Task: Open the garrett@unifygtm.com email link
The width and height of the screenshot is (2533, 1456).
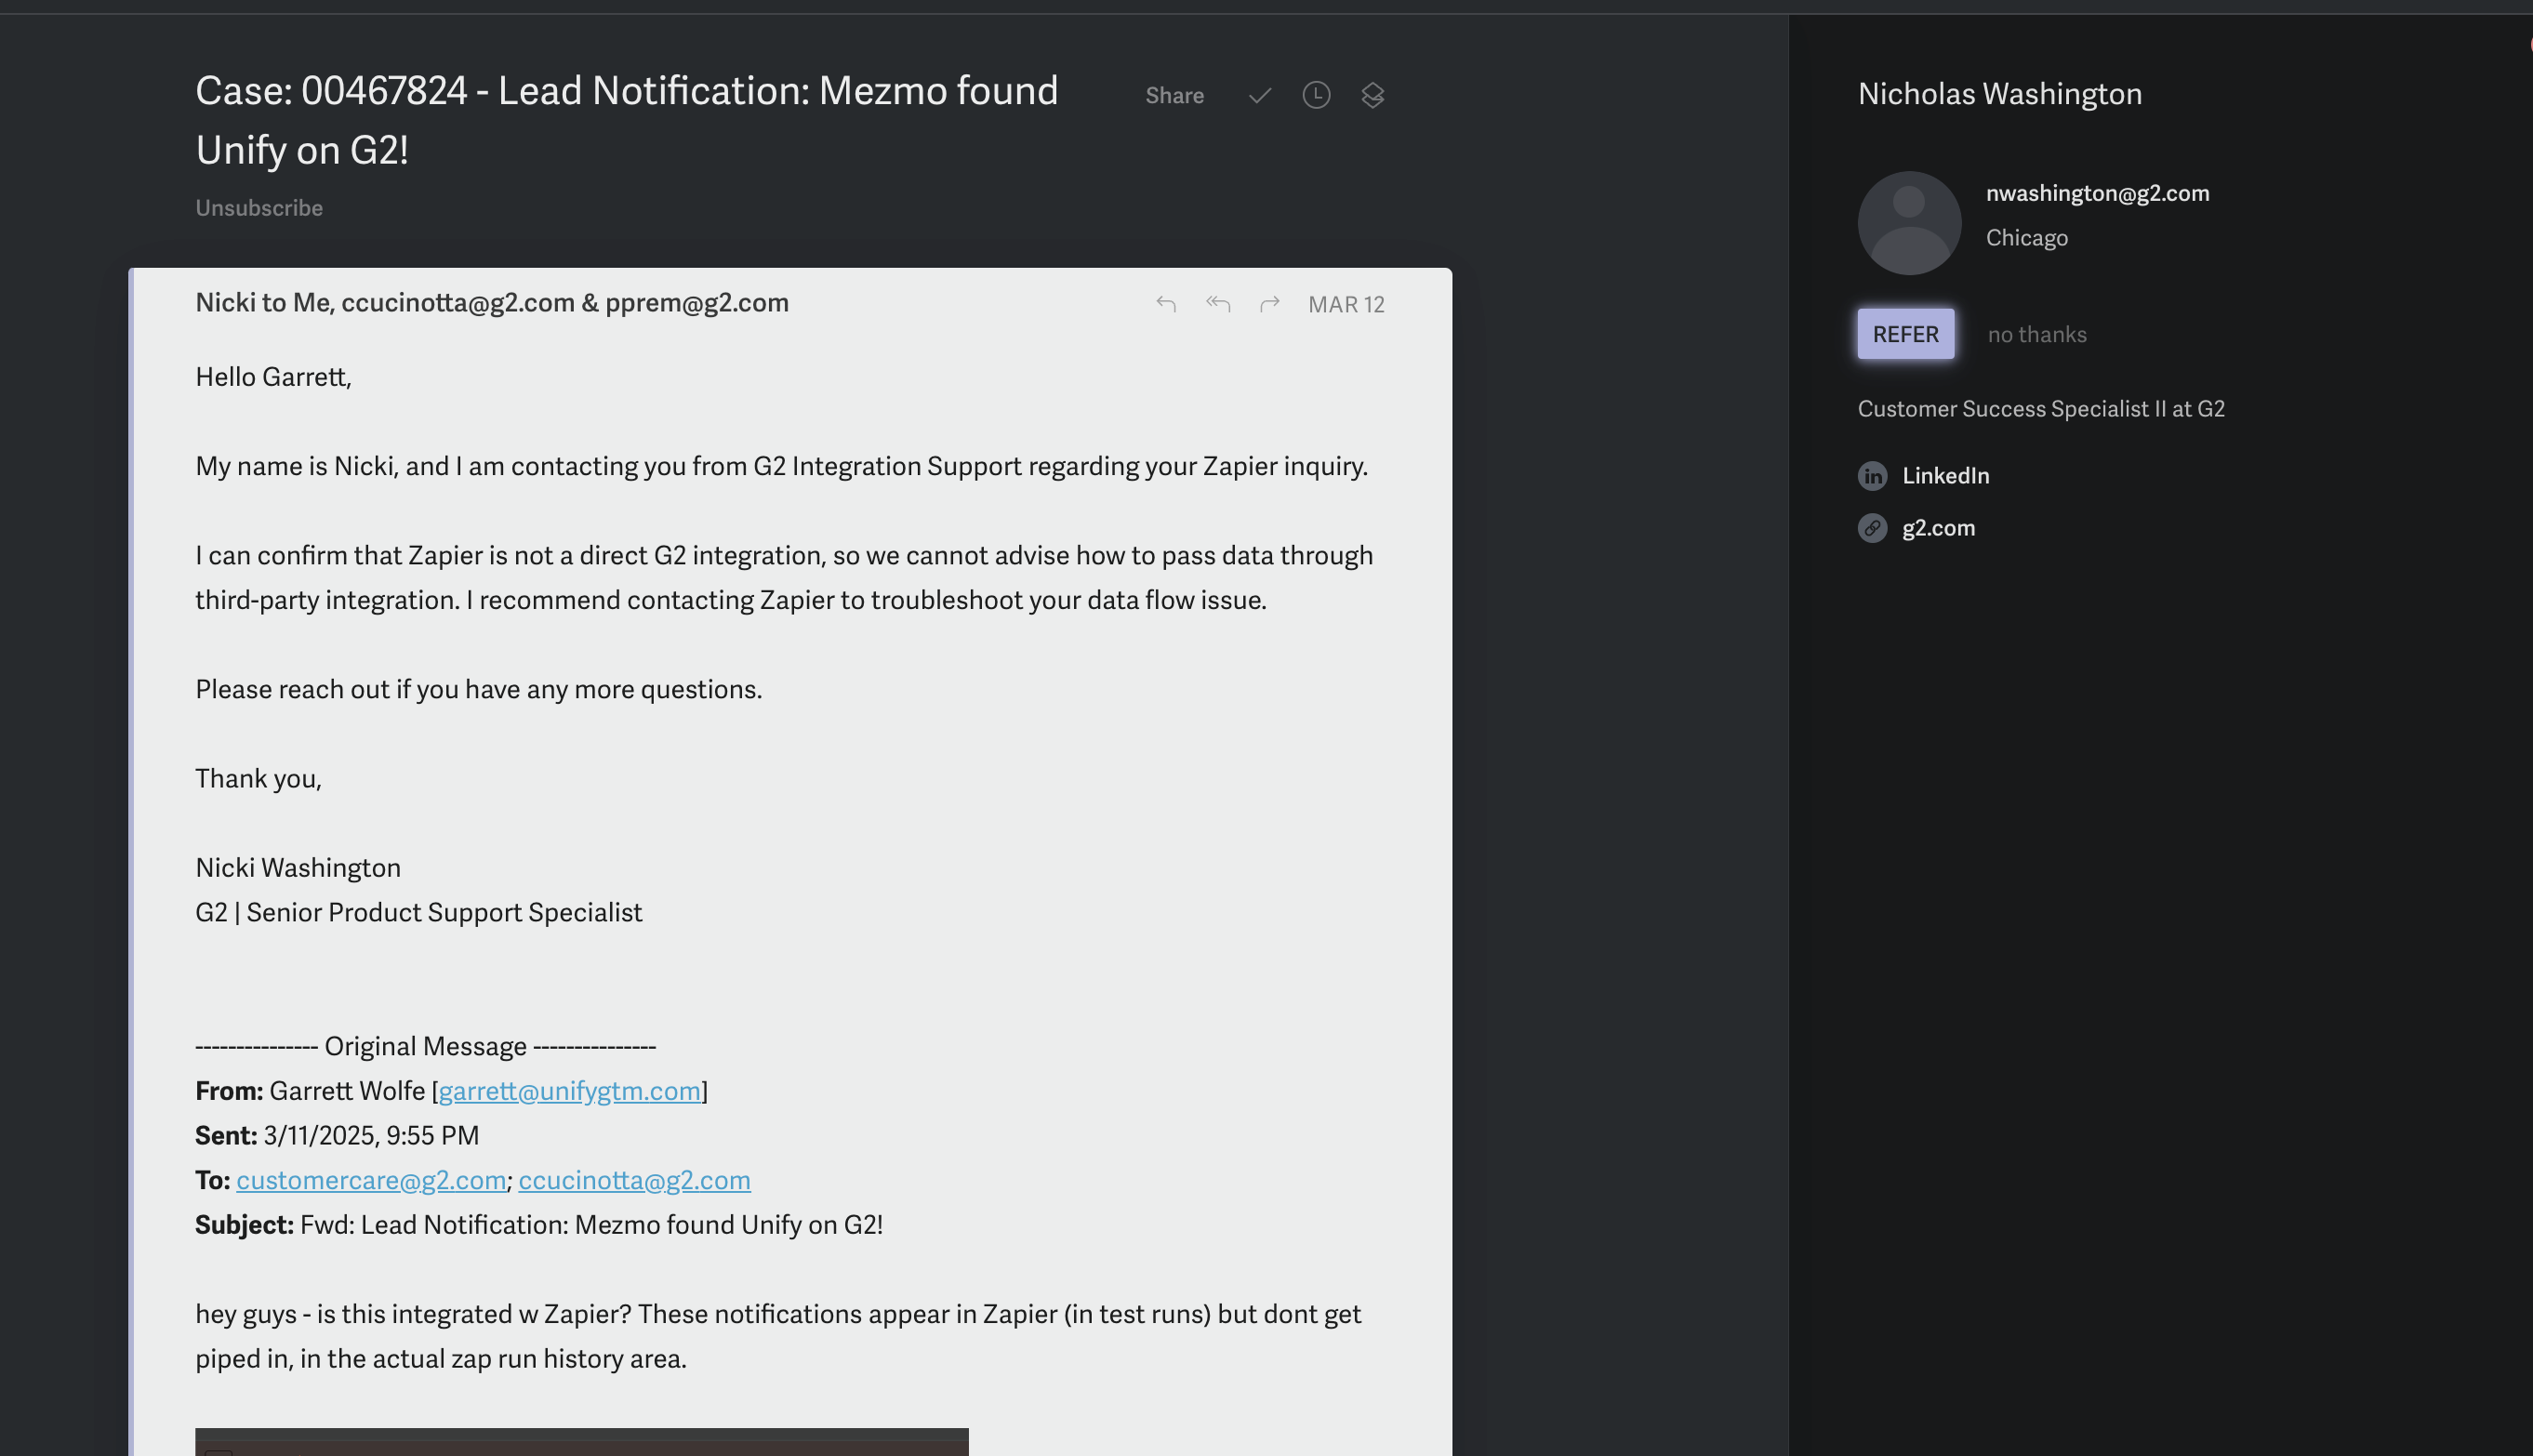Action: [x=569, y=1091]
